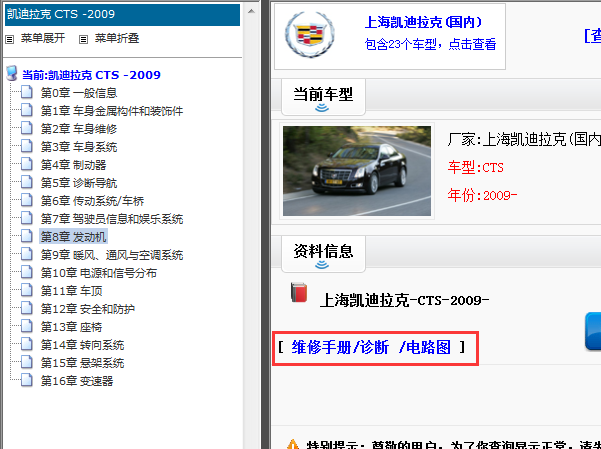This screenshot has width=601, height=449.
Task: Click the 上海凯迪拉克-CTS-2009- title text
Action: [x=404, y=300]
